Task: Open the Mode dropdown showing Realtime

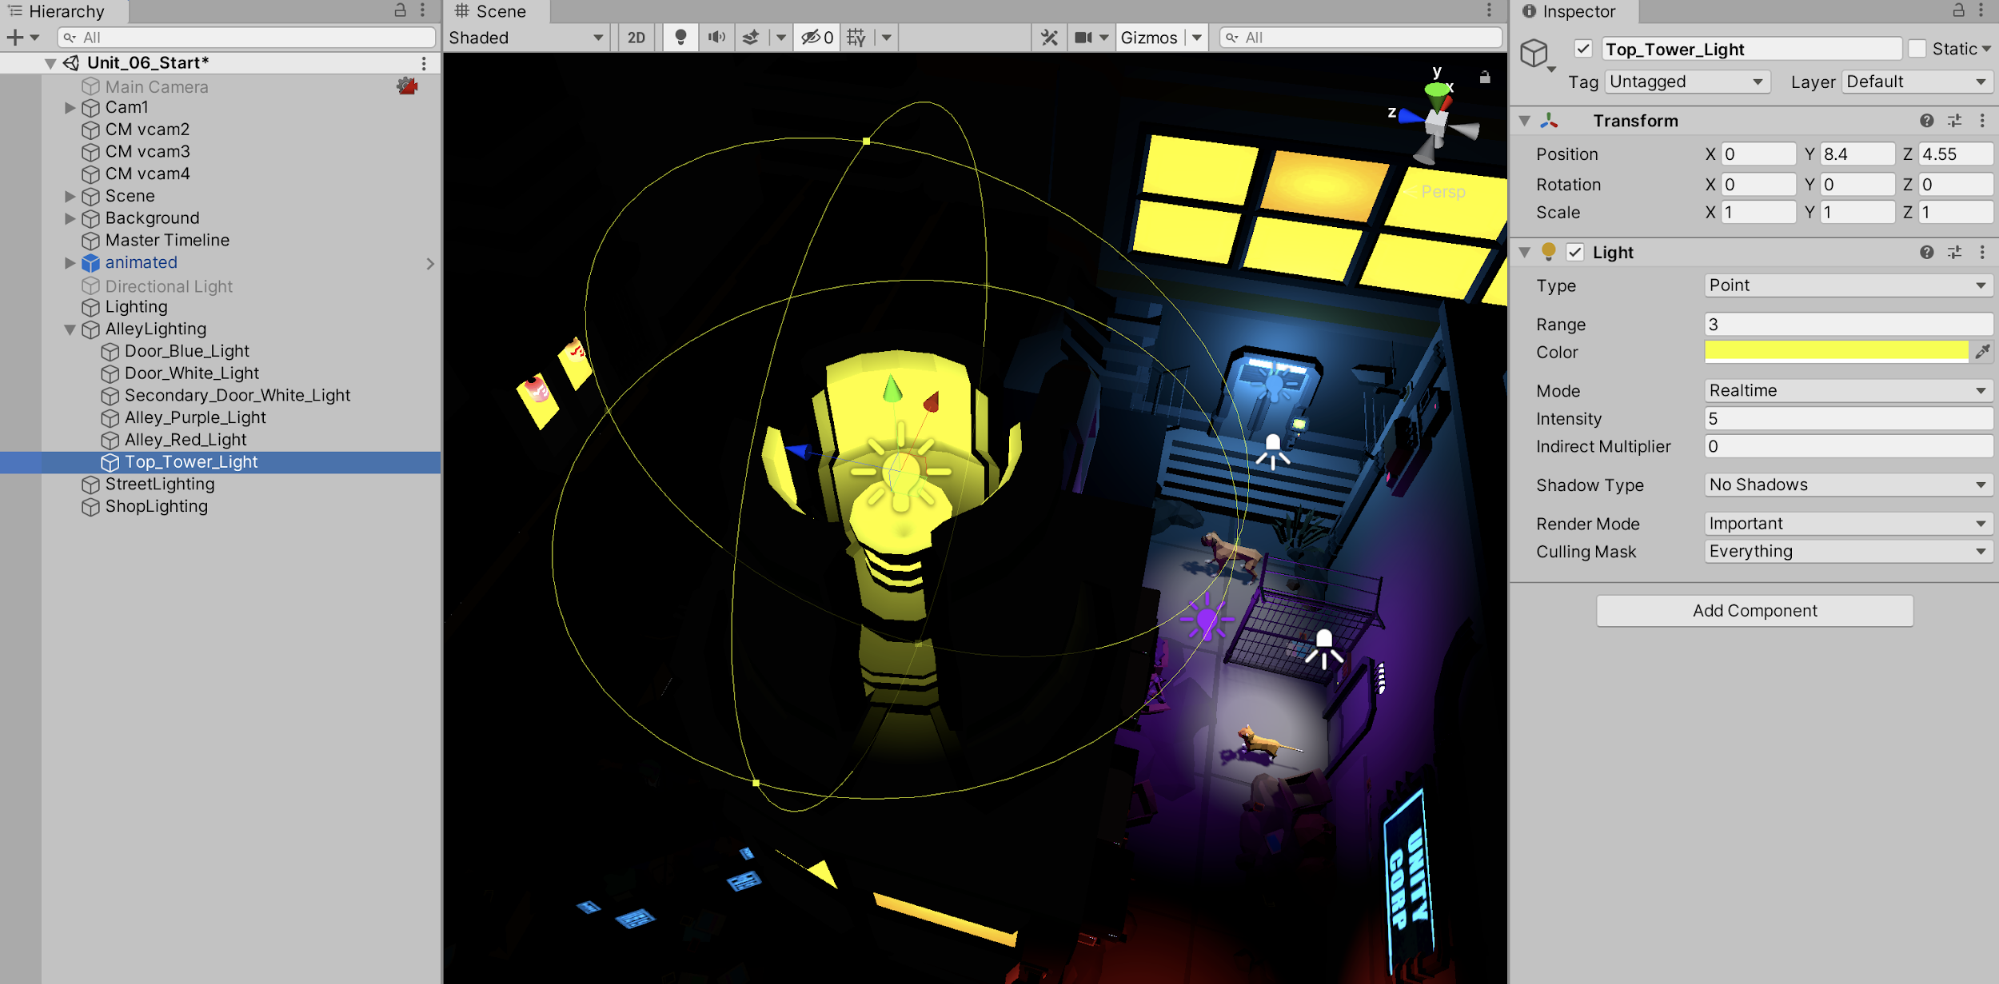Action: point(1848,391)
